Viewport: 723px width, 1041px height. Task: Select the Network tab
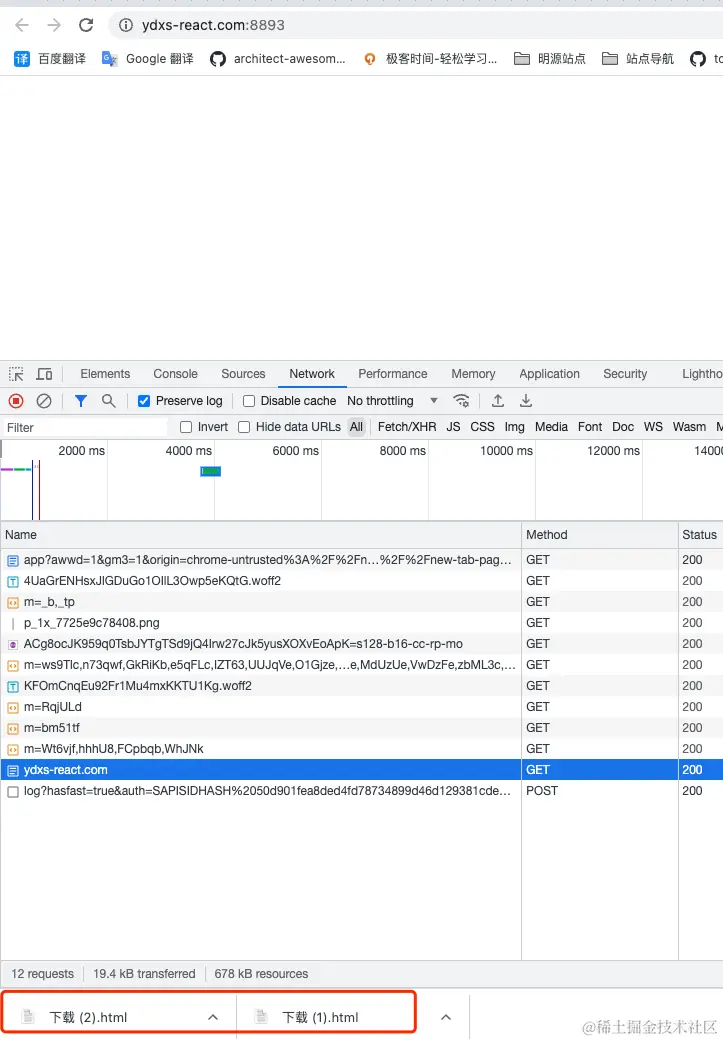(312, 374)
